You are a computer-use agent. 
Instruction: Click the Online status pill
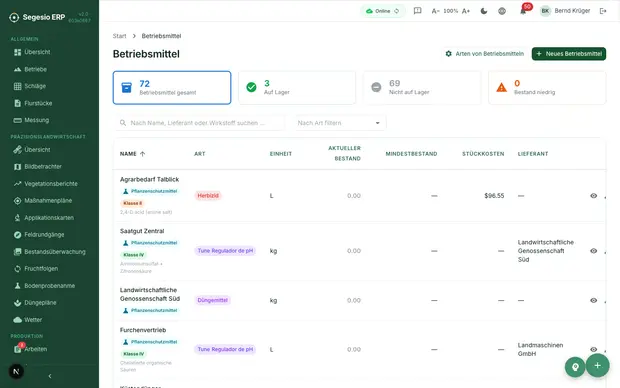[x=383, y=11]
